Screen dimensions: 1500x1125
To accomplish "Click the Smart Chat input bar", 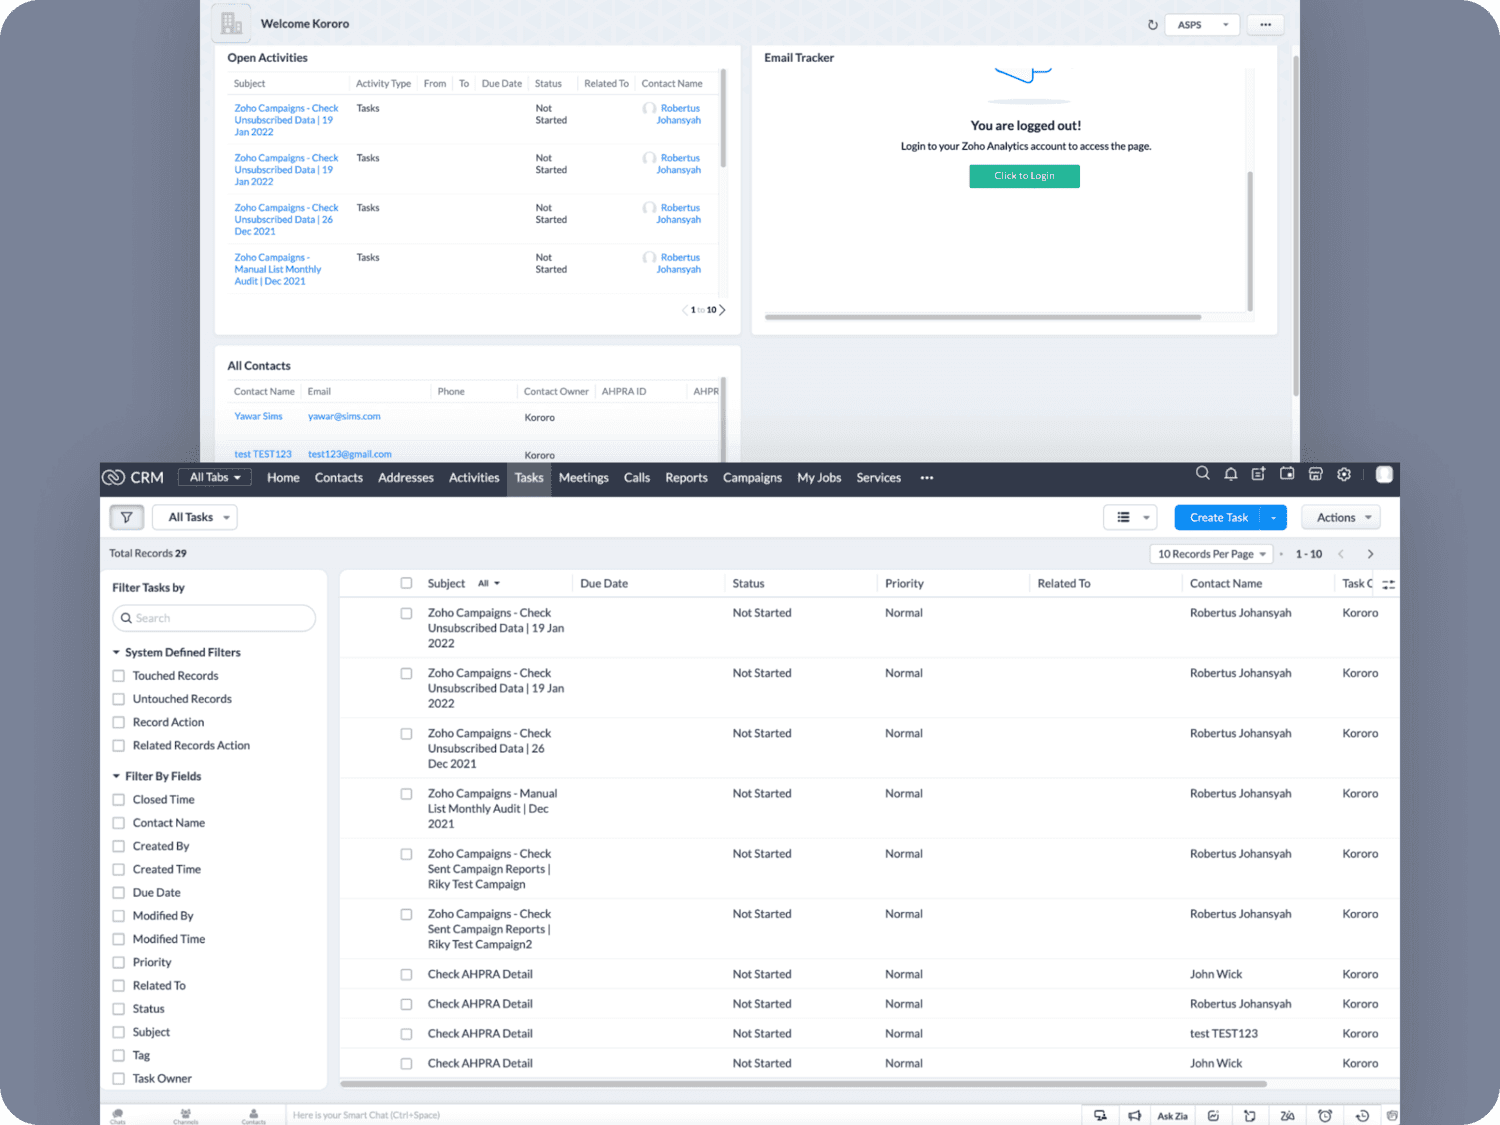I will click(x=683, y=1115).
